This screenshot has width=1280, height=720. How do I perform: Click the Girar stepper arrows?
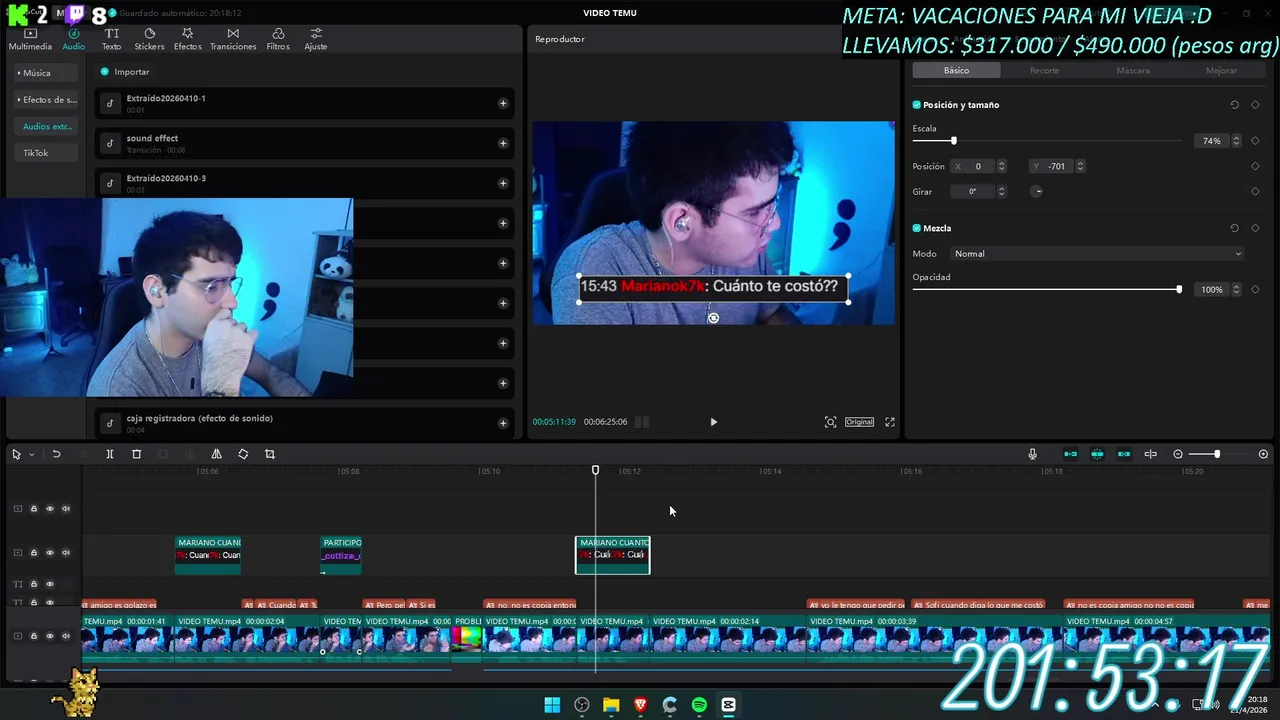(1002, 191)
